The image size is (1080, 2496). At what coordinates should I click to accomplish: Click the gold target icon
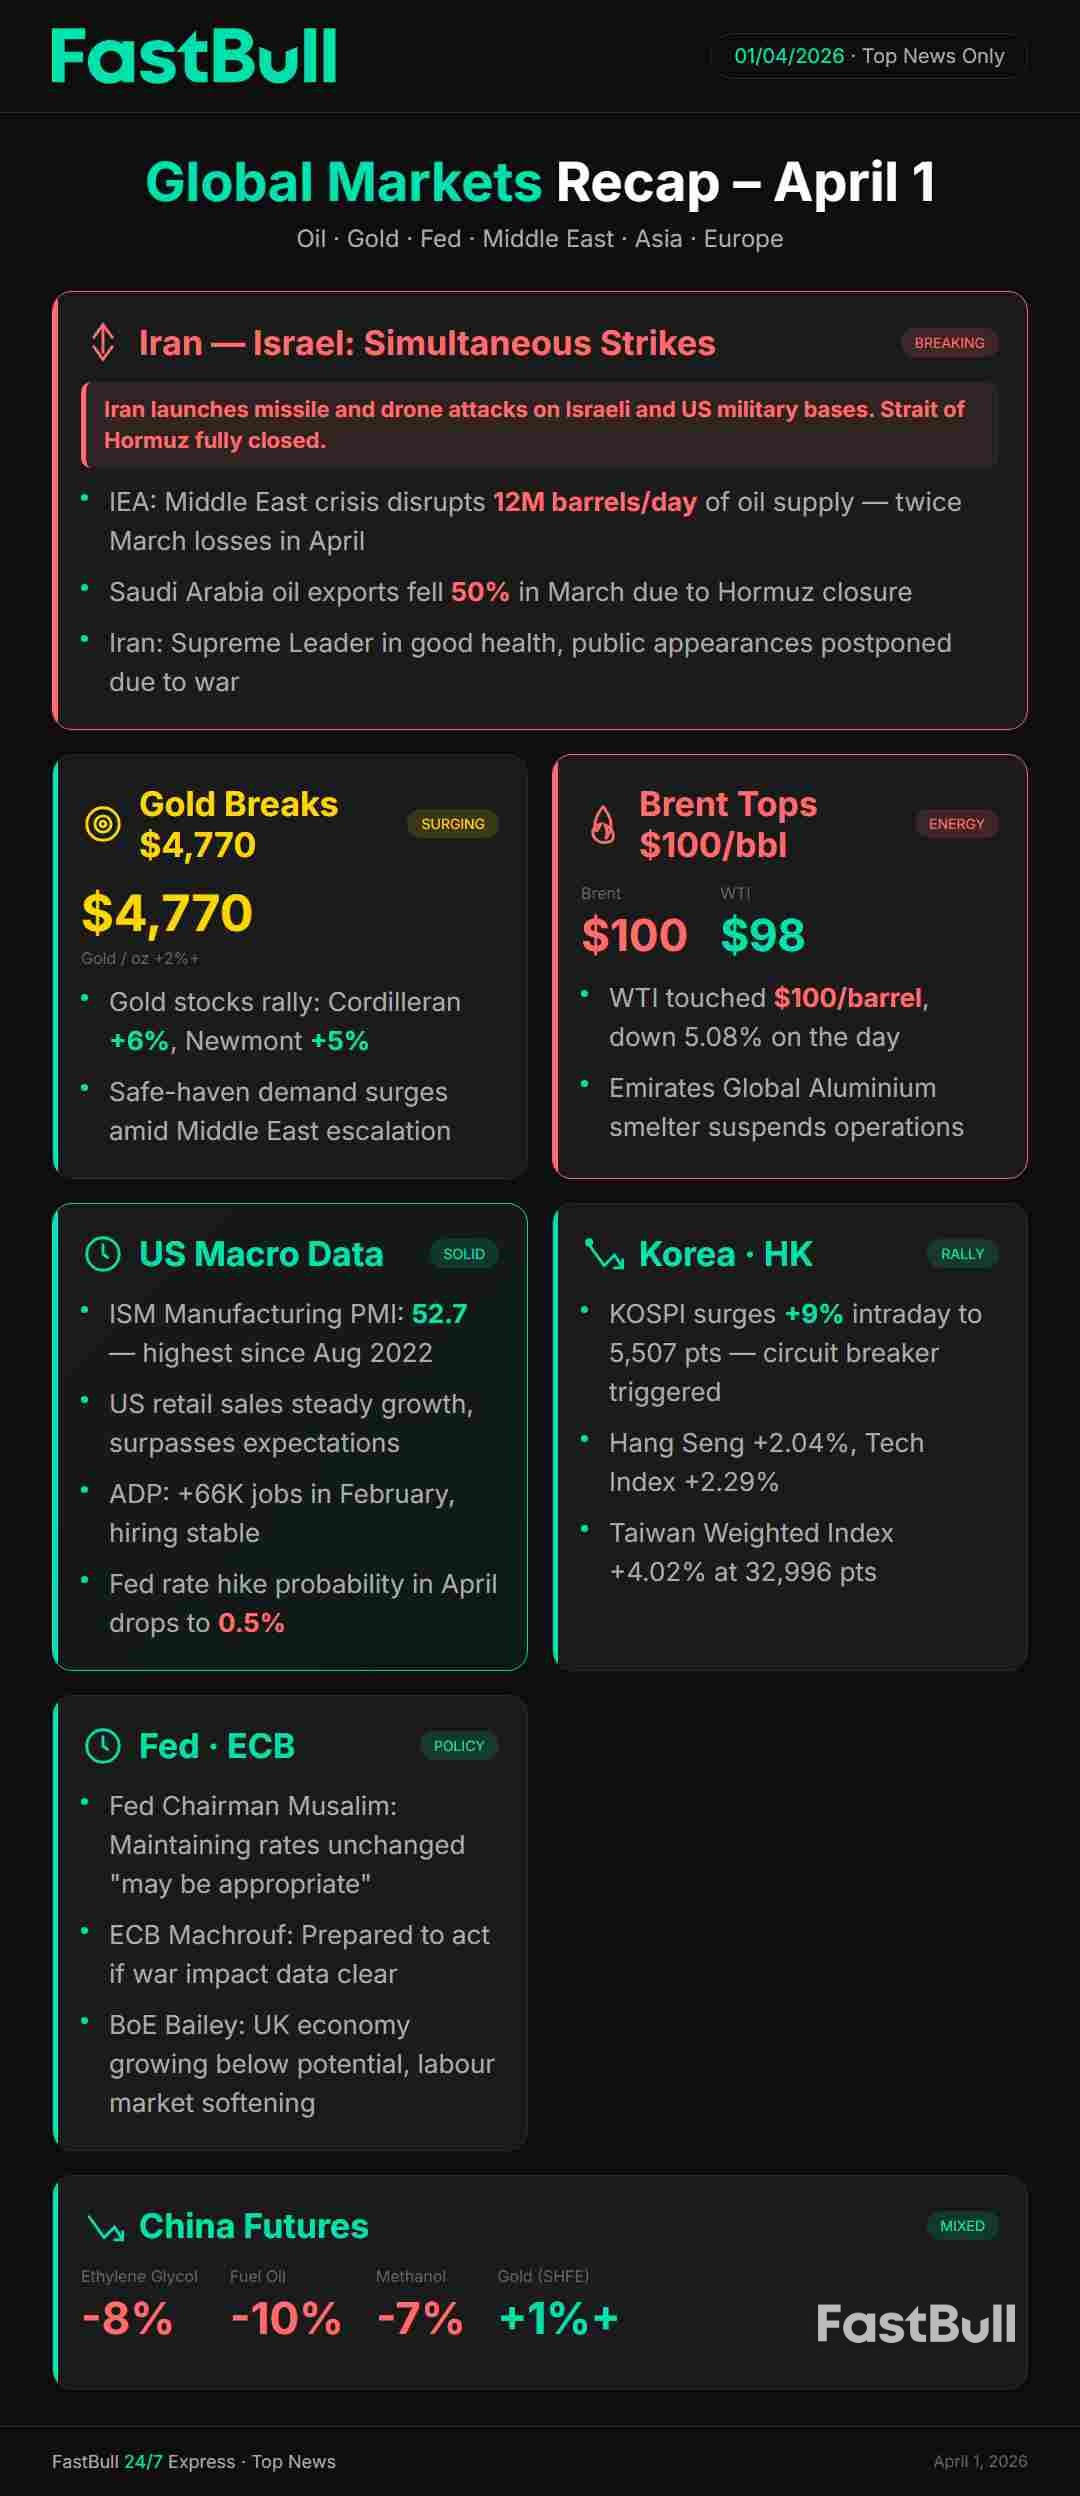pos(102,824)
